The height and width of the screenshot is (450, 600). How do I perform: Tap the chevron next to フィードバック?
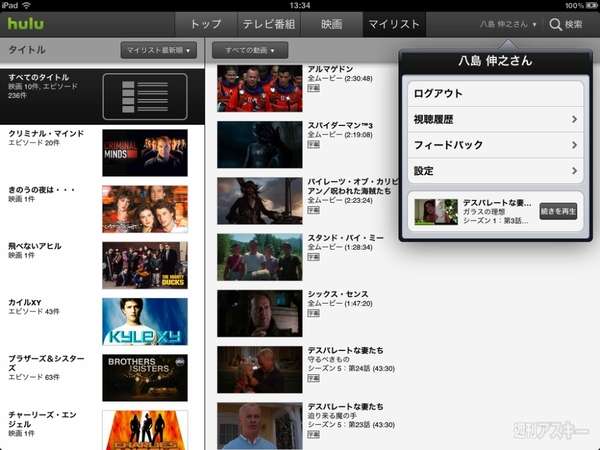click(x=574, y=145)
